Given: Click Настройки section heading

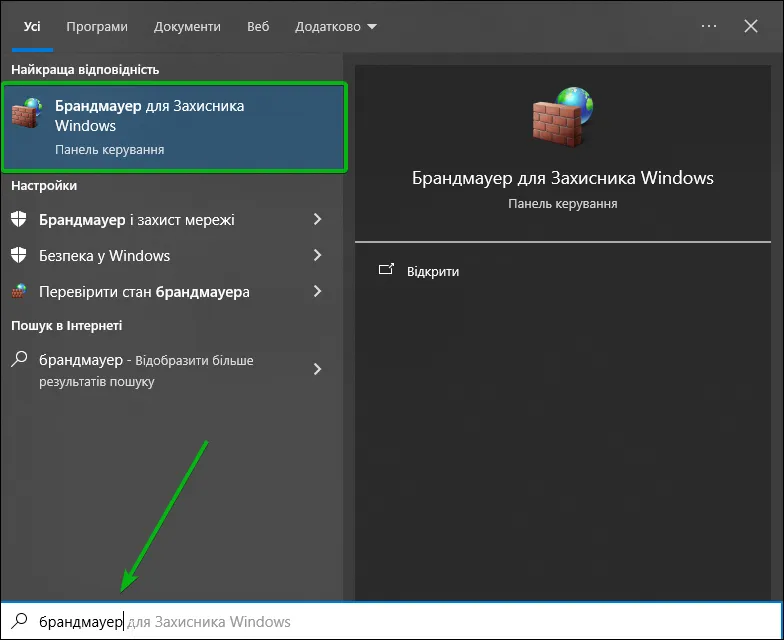Looking at the screenshot, I should pyautogui.click(x=44, y=186).
